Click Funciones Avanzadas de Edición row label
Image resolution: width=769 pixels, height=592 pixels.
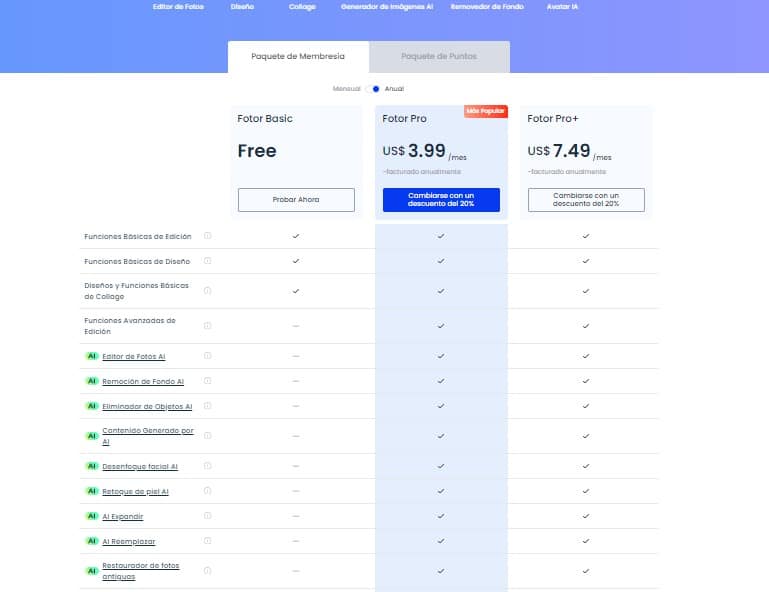tap(130, 326)
